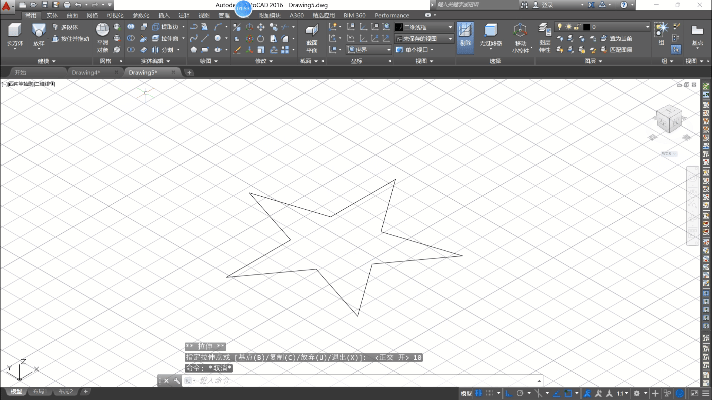
Task: Select the Extrude tool
Action: pyautogui.click(x=39, y=35)
